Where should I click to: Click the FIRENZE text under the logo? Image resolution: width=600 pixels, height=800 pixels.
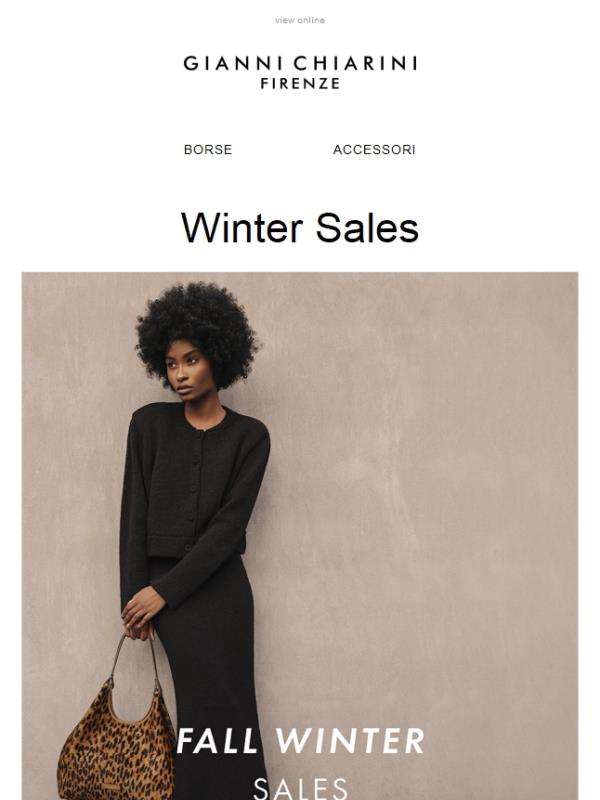(300, 84)
